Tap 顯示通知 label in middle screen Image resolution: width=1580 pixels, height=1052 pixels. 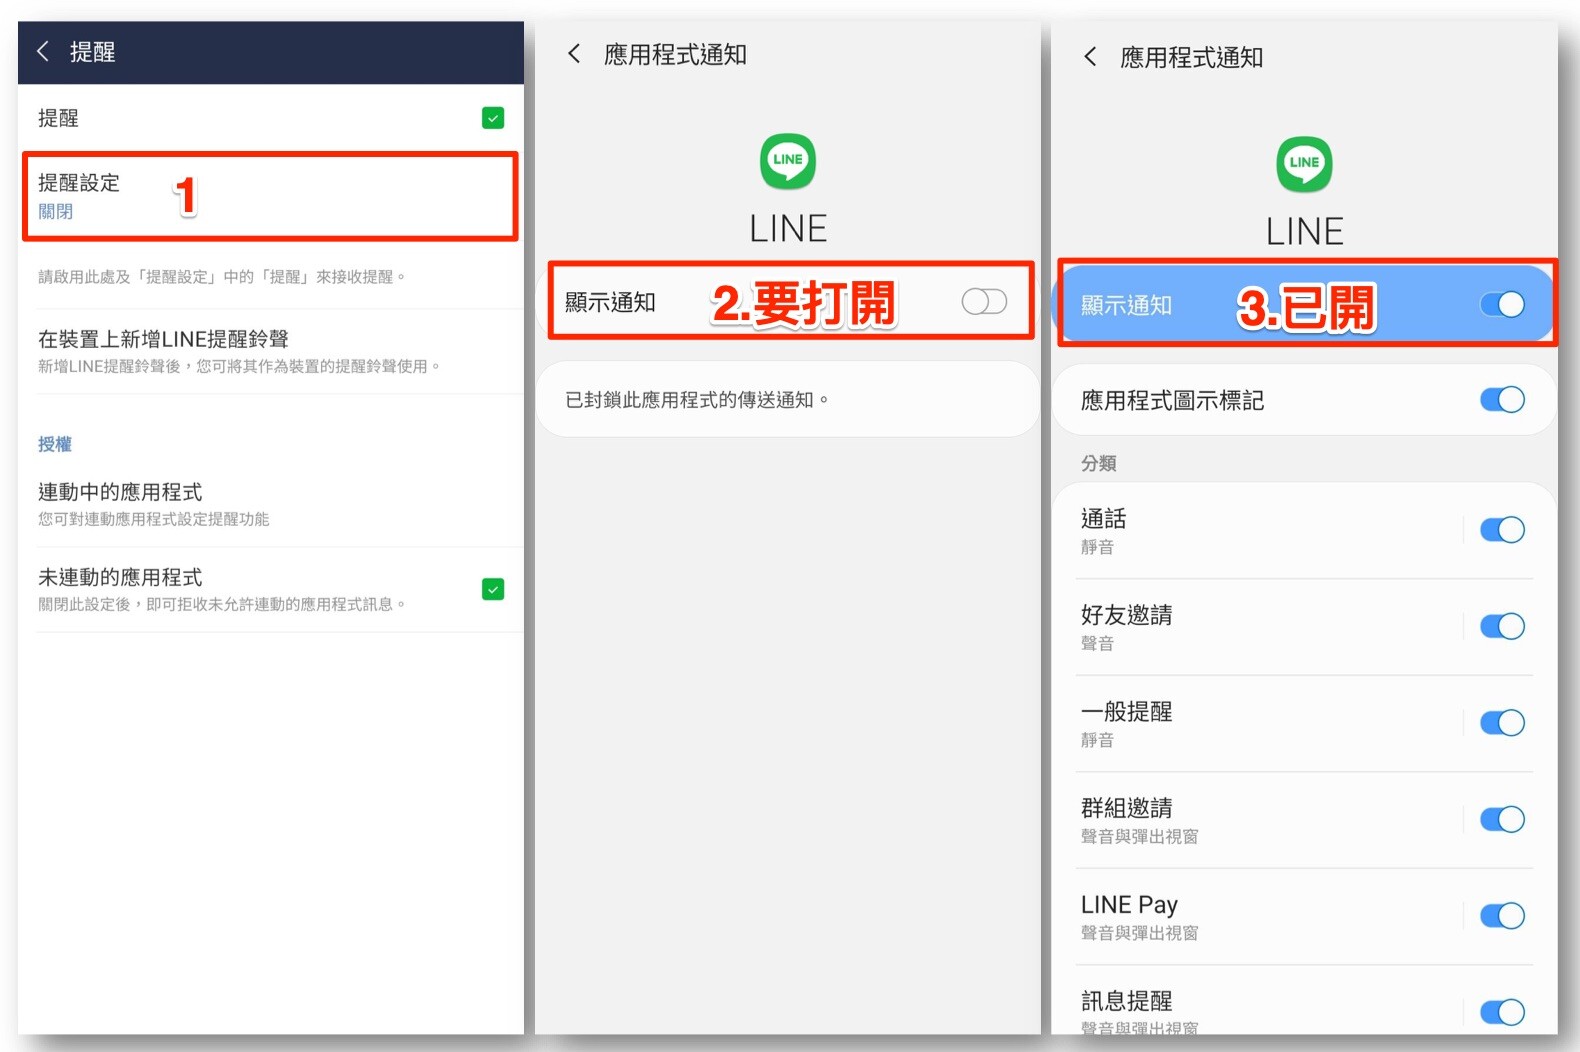(610, 302)
